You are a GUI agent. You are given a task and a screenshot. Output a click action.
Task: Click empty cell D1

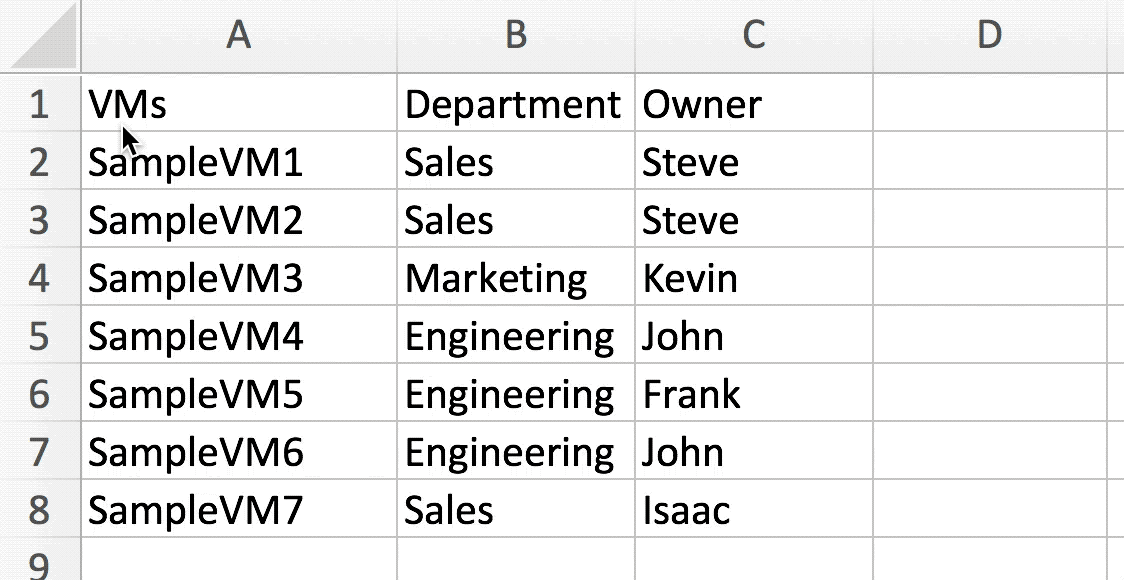(x=989, y=103)
